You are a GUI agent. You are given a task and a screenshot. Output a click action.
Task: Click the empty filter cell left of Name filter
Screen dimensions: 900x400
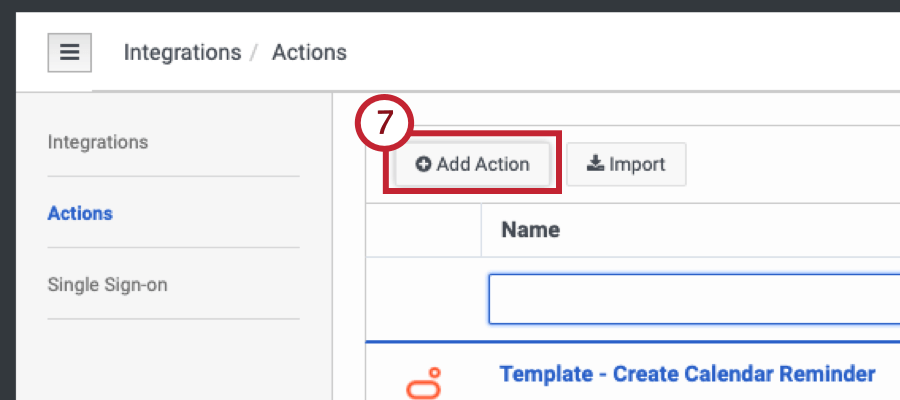(424, 299)
